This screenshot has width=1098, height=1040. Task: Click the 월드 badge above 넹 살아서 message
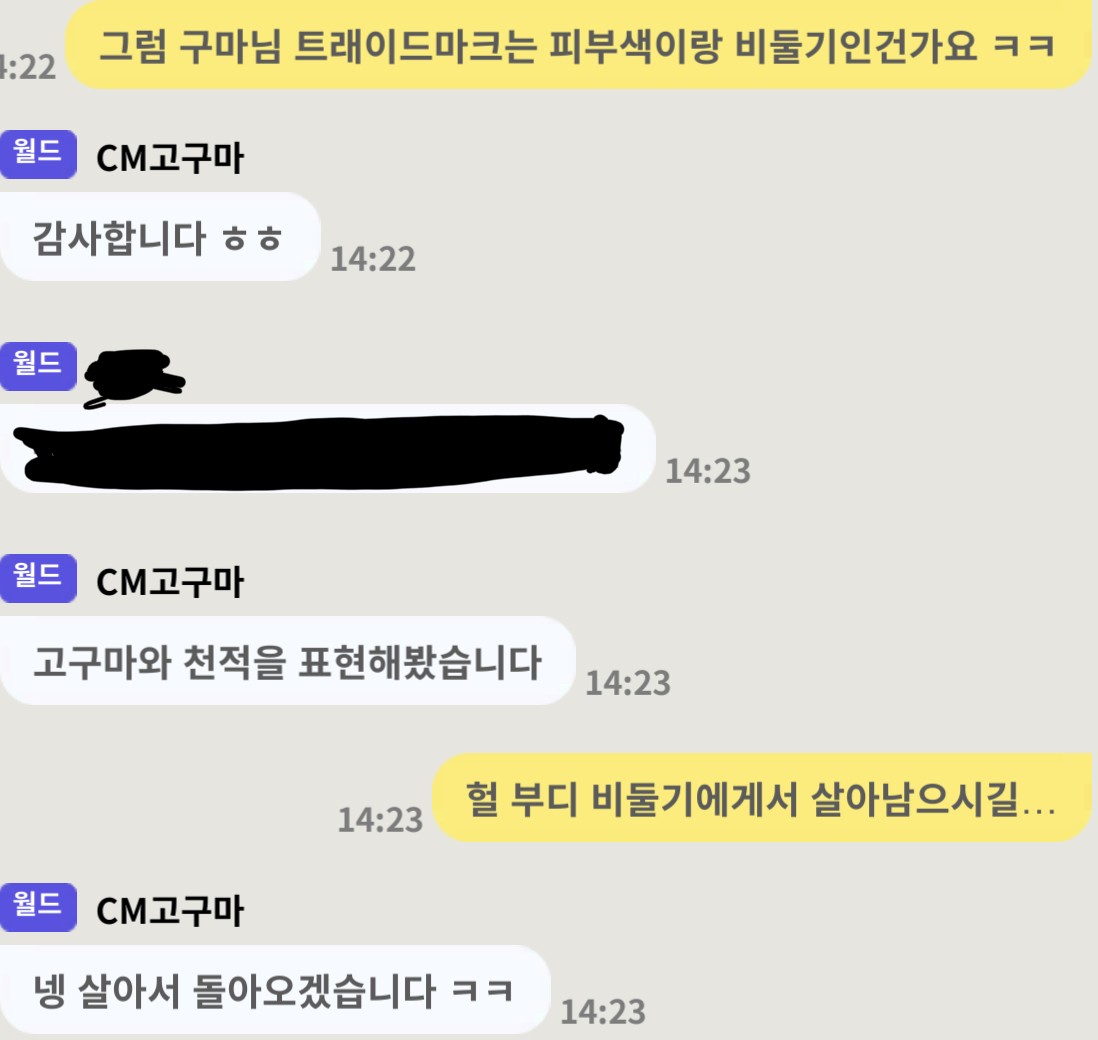coord(38,907)
